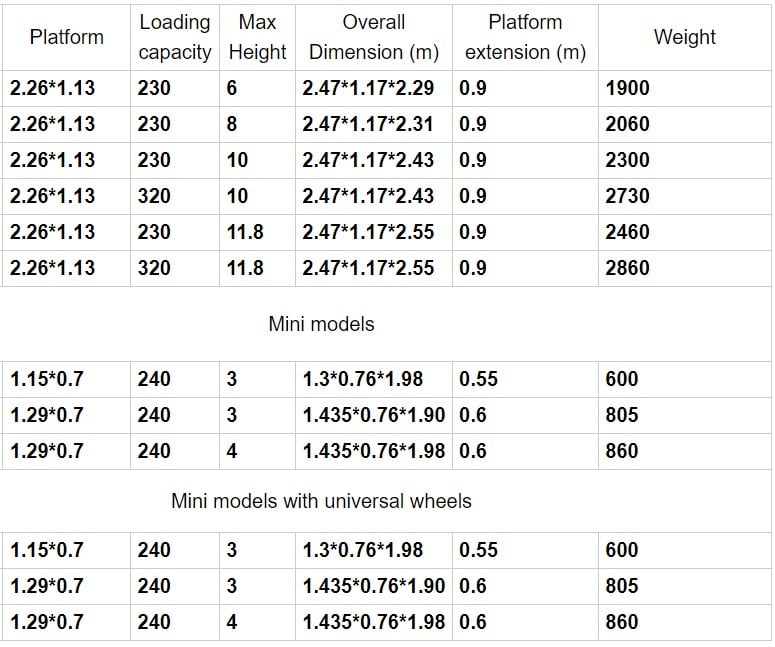Select the Overall Dimension (m) header
The height and width of the screenshot is (647, 775).
(x=374, y=37)
